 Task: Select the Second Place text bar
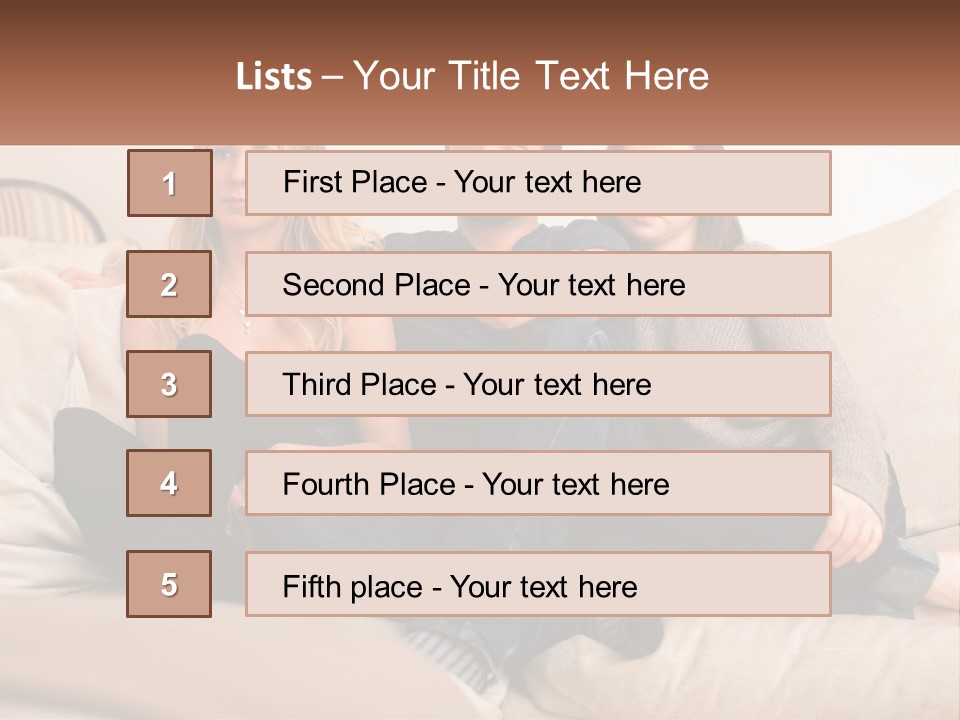538,284
